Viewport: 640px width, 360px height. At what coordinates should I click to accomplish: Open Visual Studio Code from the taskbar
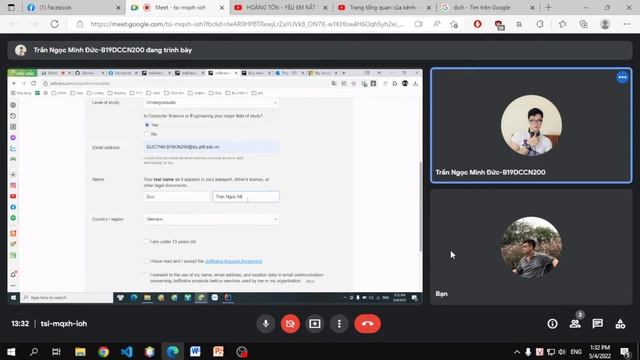point(127,351)
